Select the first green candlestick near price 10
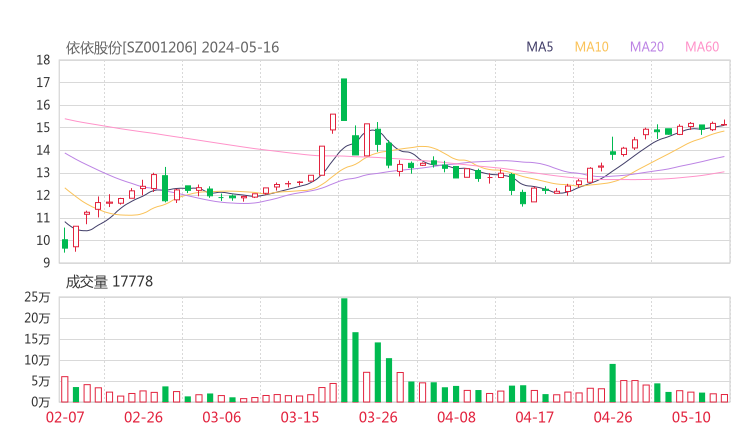 65,242
